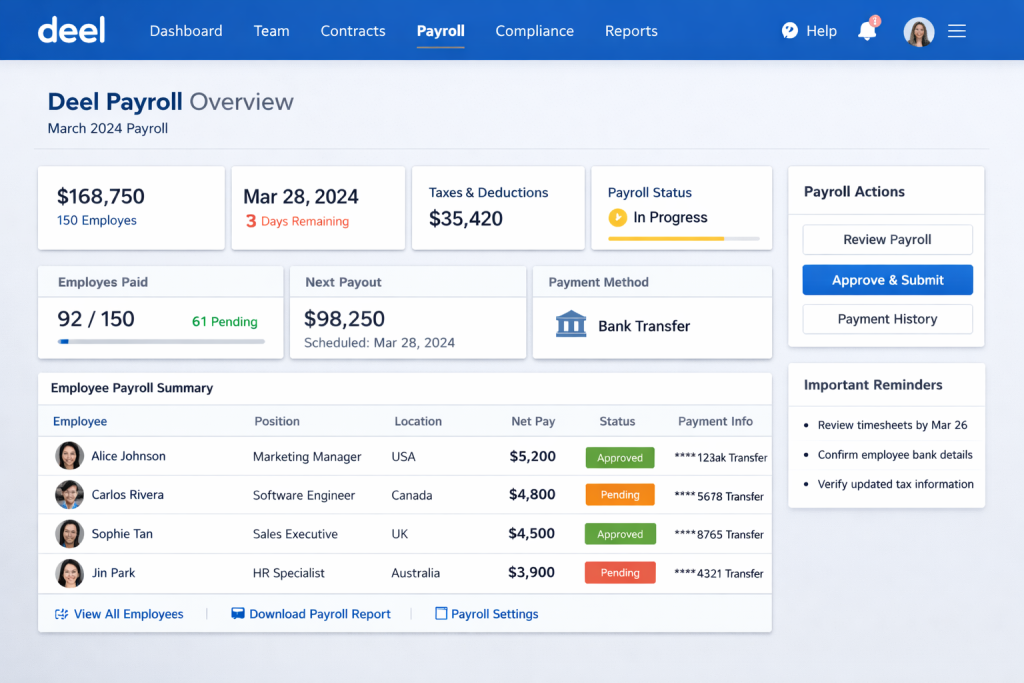Select Carlos Rivera name
The width and height of the screenshot is (1024, 683).
[x=127, y=494]
